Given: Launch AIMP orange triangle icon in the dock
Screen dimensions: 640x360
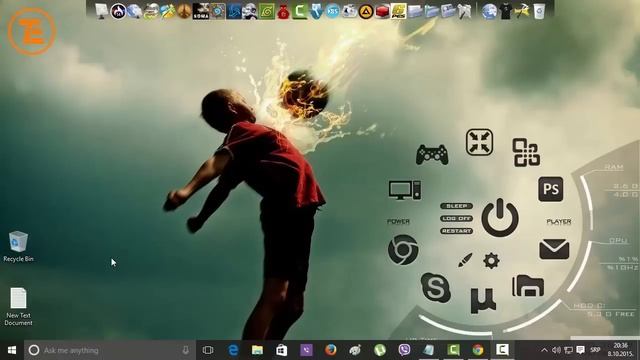Looking at the screenshot, I should coord(366,11).
